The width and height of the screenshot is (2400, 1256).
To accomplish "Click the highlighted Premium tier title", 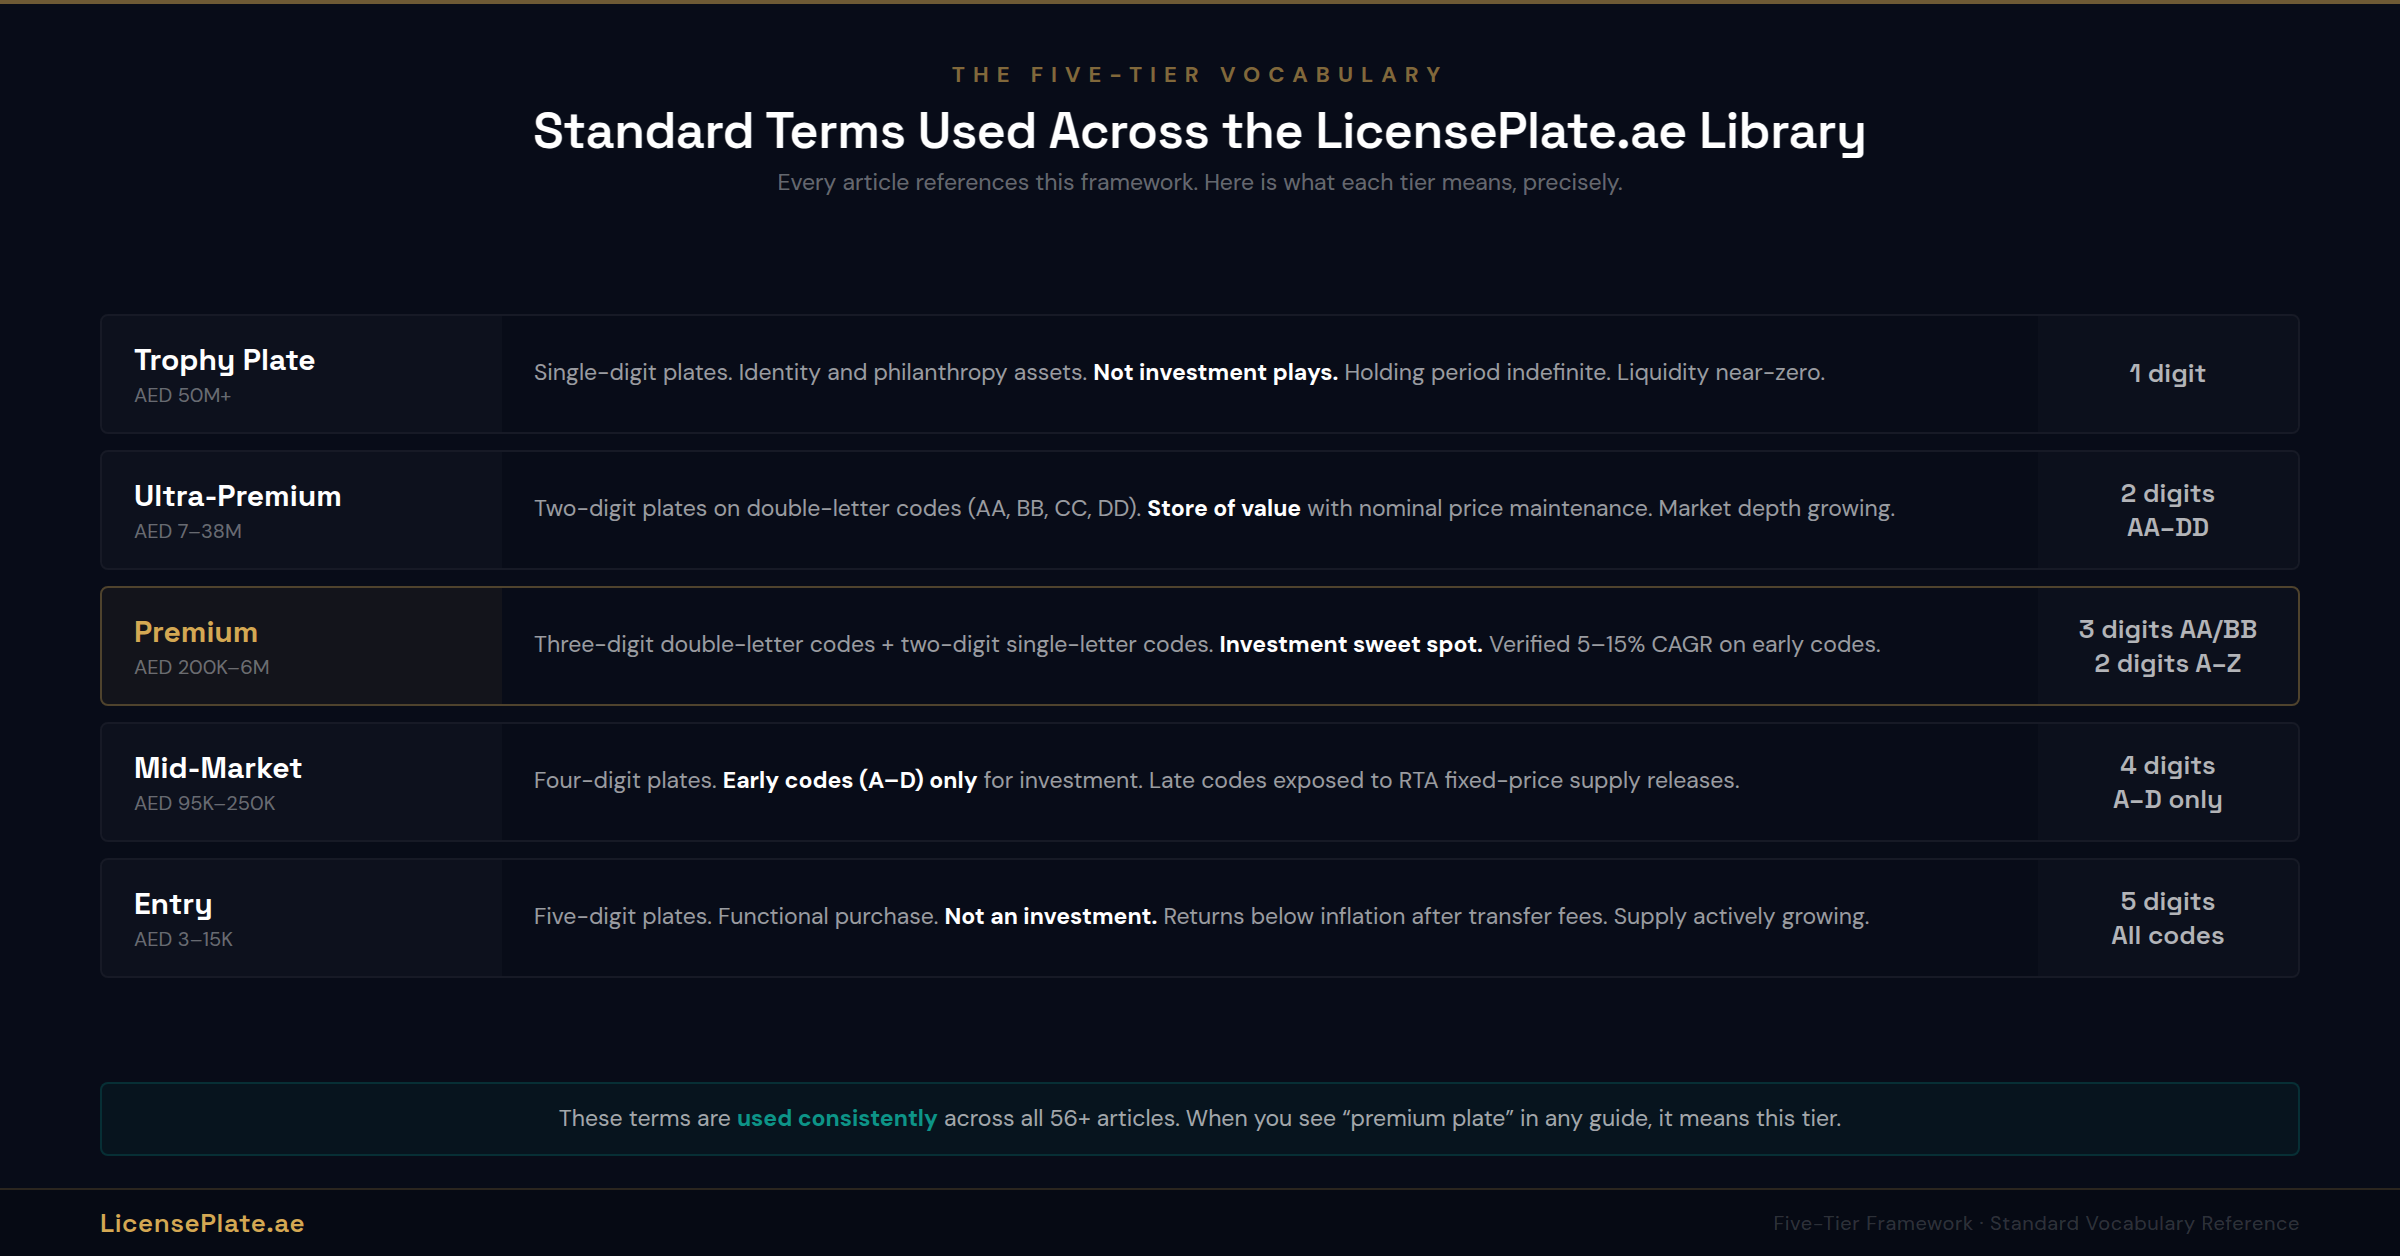I will (x=196, y=632).
